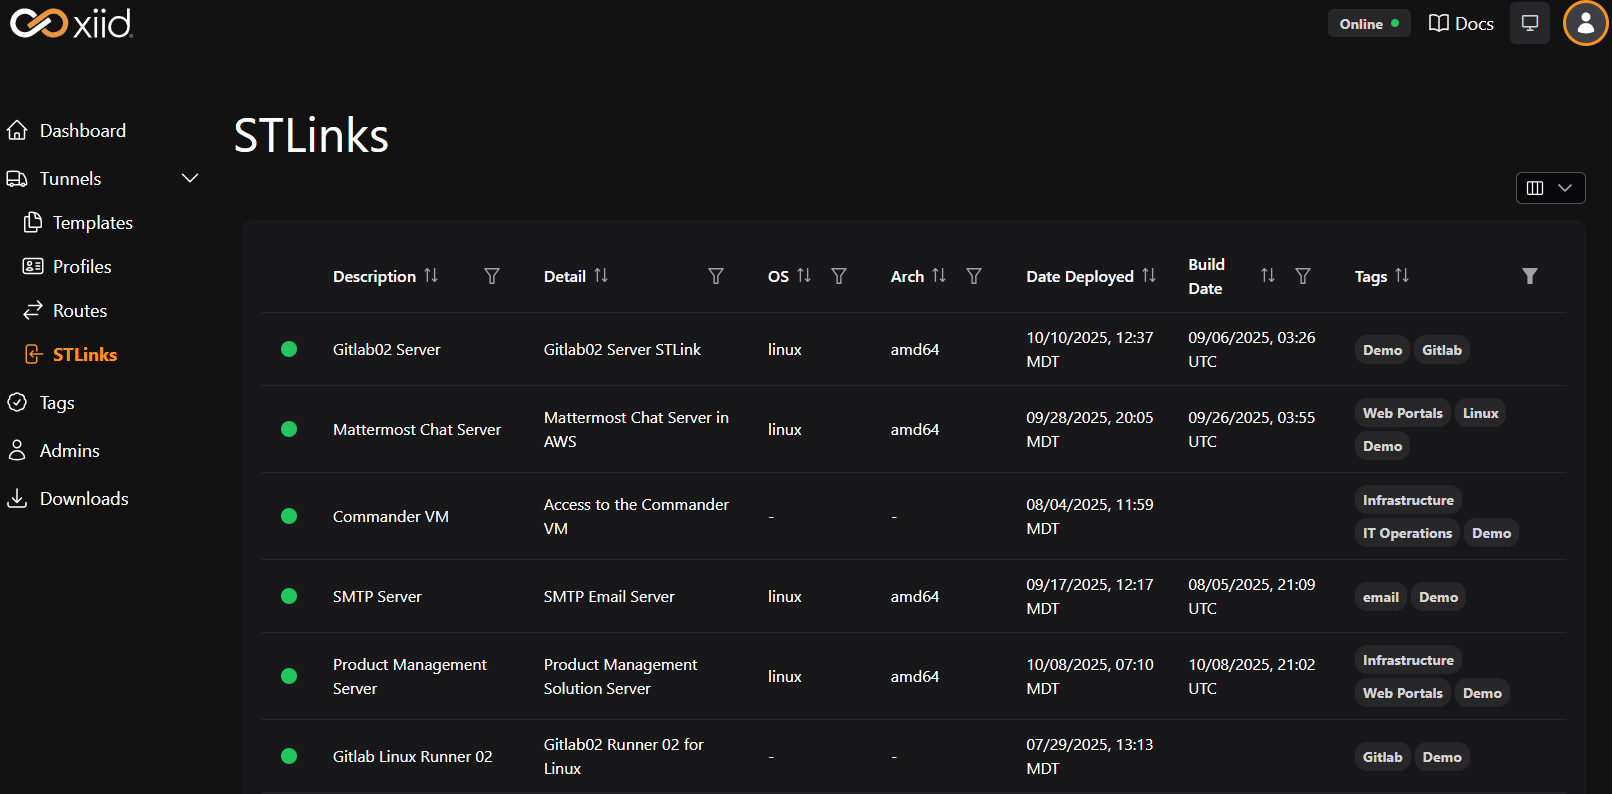Click the Tags column filter icon

[1529, 276]
